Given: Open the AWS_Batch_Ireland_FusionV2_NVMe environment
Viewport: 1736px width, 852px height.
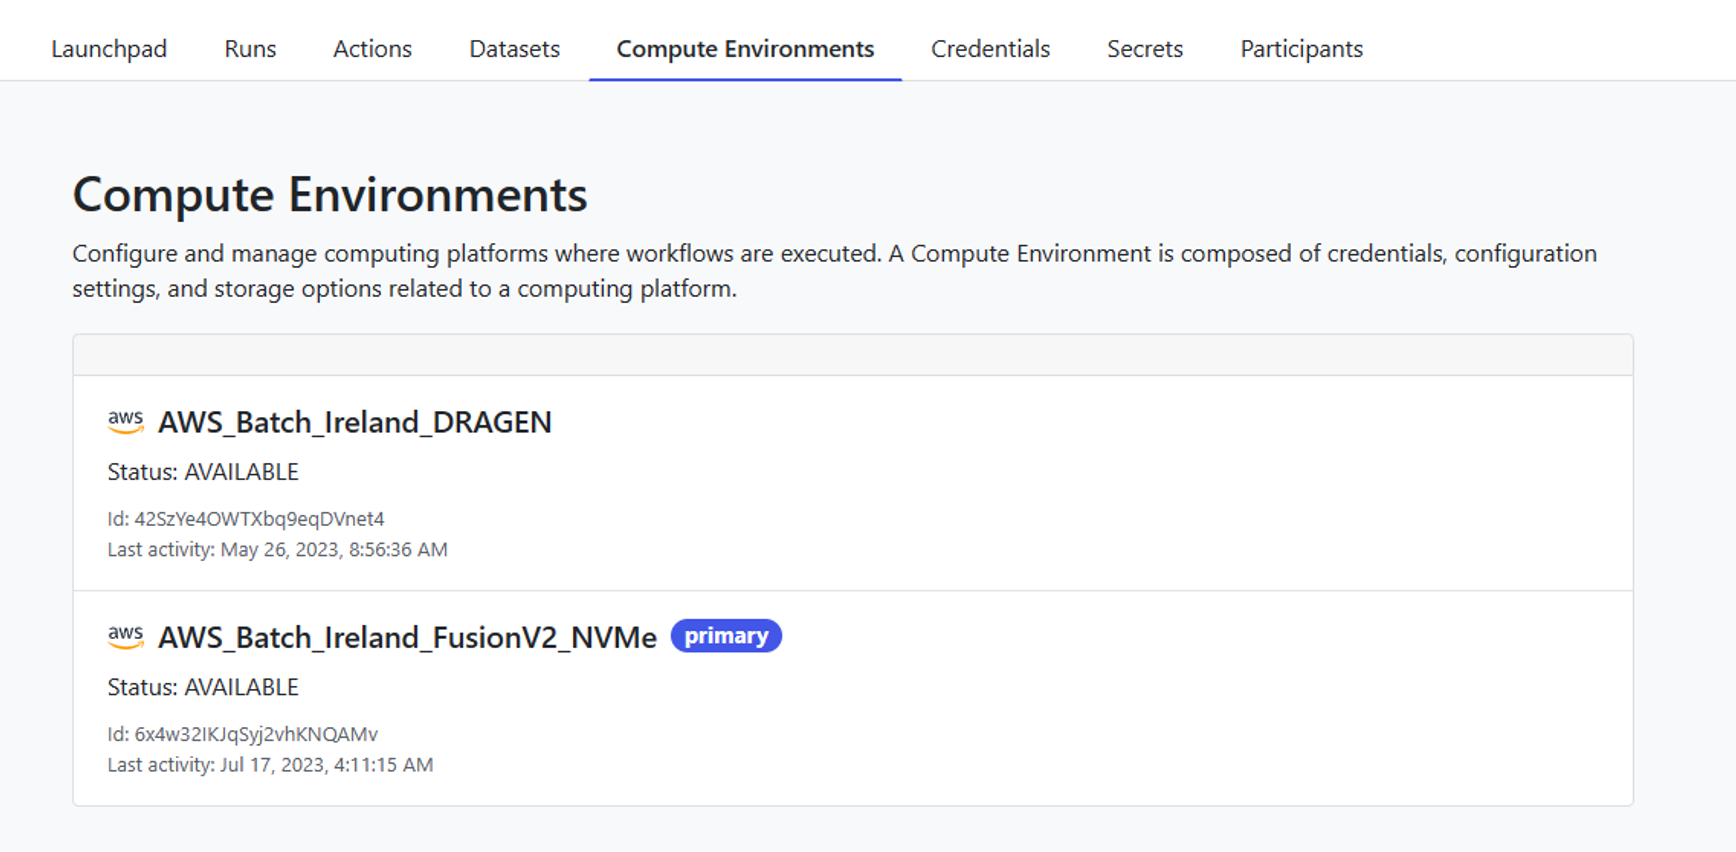Looking at the screenshot, I should 407,638.
